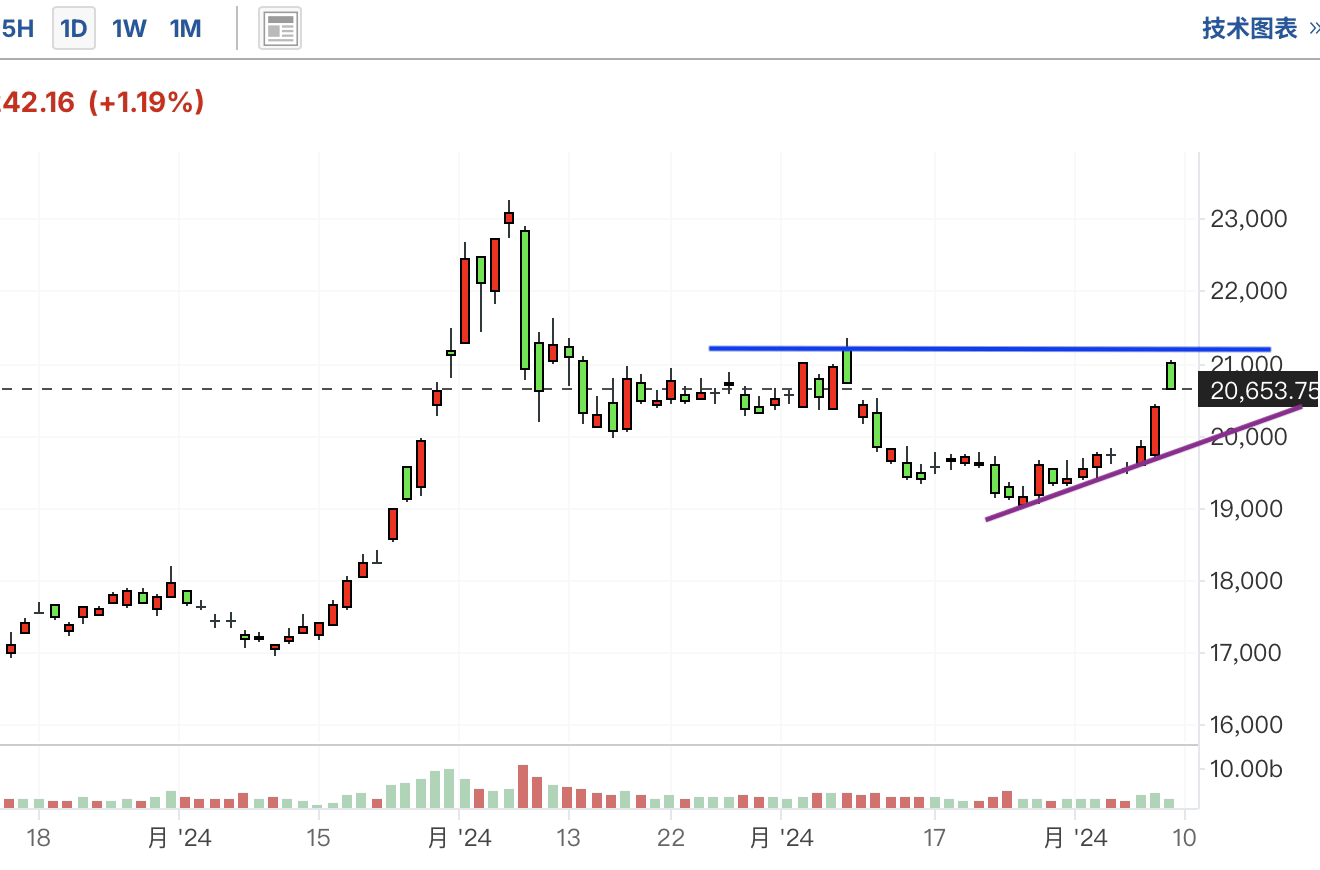Select the 1W timeframe
Viewport: 1320px width, 870px height.
point(129,28)
